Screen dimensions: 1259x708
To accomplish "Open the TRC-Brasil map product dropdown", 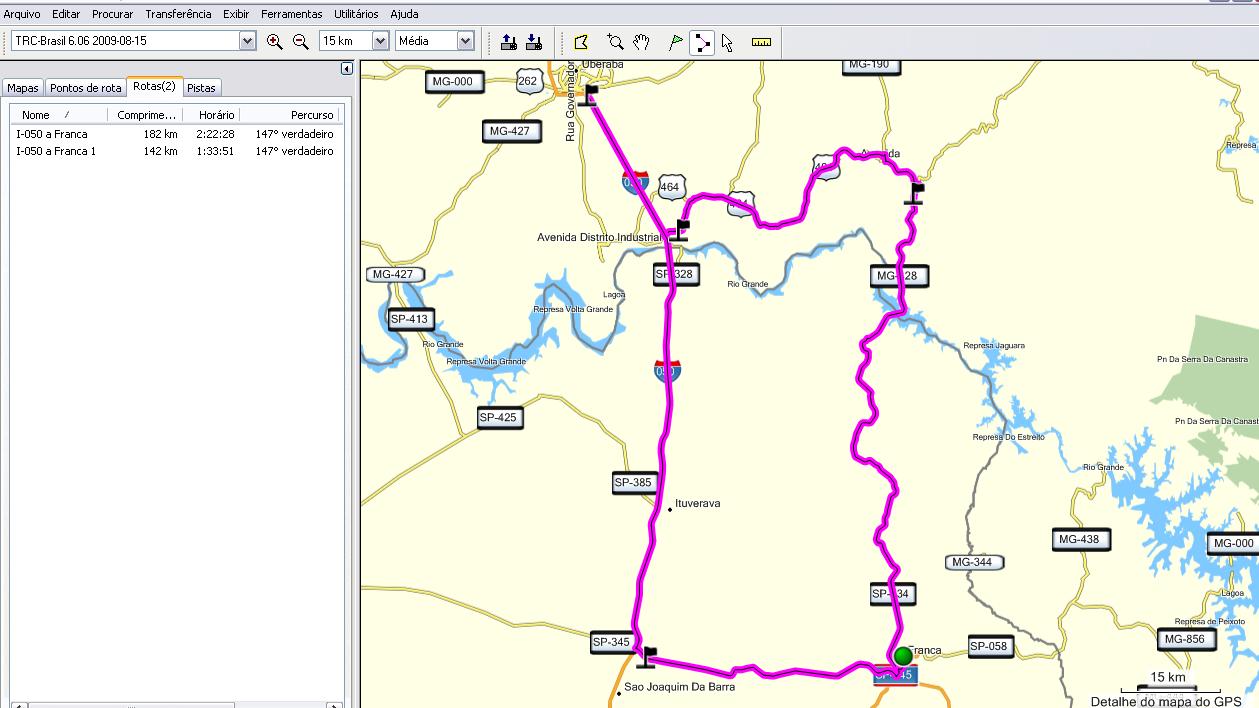I will (247, 41).
